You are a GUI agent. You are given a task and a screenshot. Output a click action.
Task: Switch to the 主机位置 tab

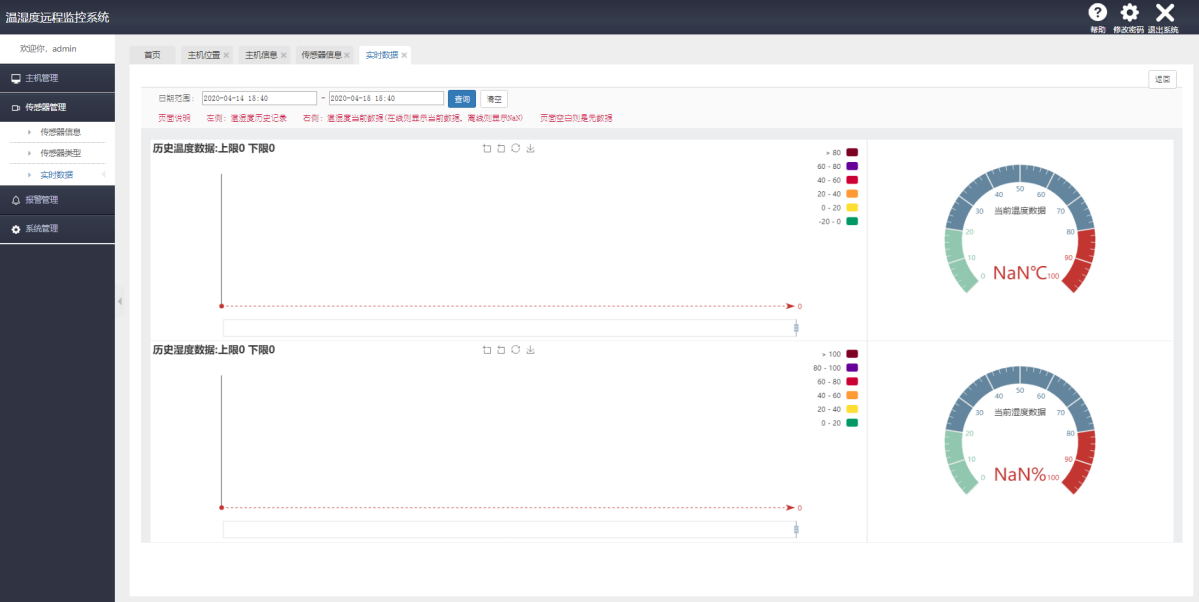[204, 55]
